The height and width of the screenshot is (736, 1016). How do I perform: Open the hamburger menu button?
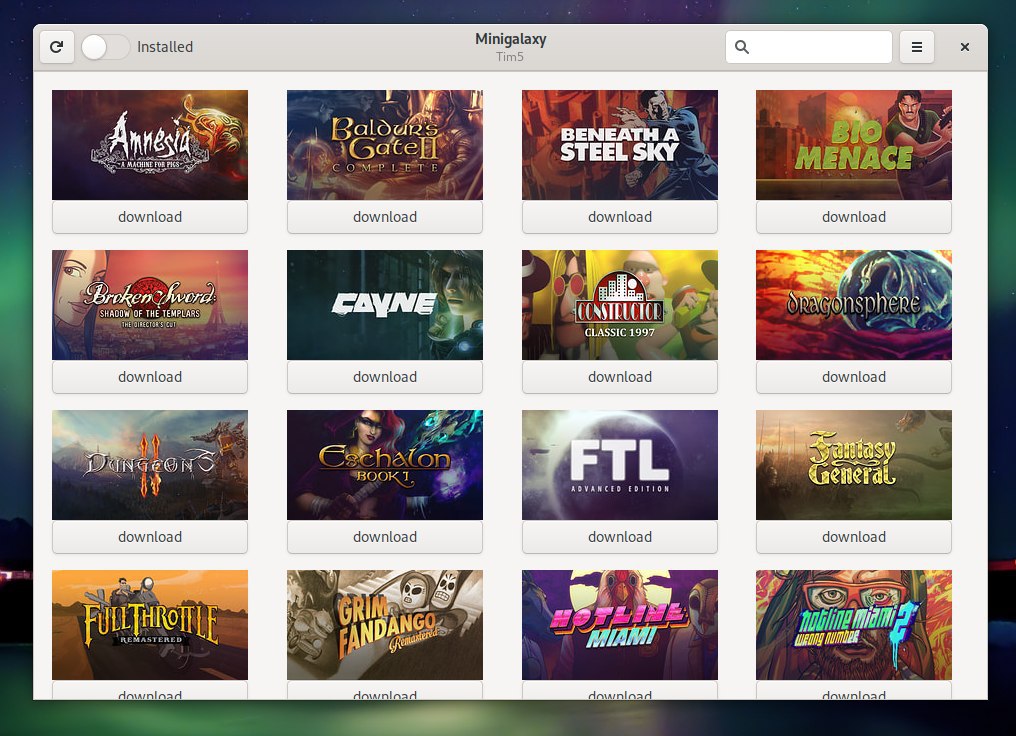click(x=917, y=47)
